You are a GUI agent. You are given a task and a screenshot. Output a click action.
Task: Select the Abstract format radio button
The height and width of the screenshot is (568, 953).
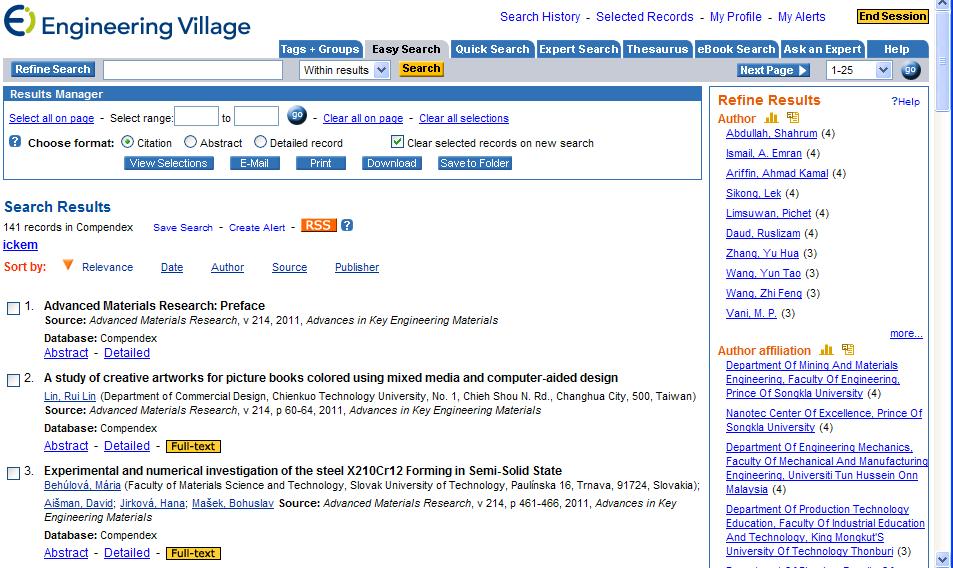pos(190,142)
